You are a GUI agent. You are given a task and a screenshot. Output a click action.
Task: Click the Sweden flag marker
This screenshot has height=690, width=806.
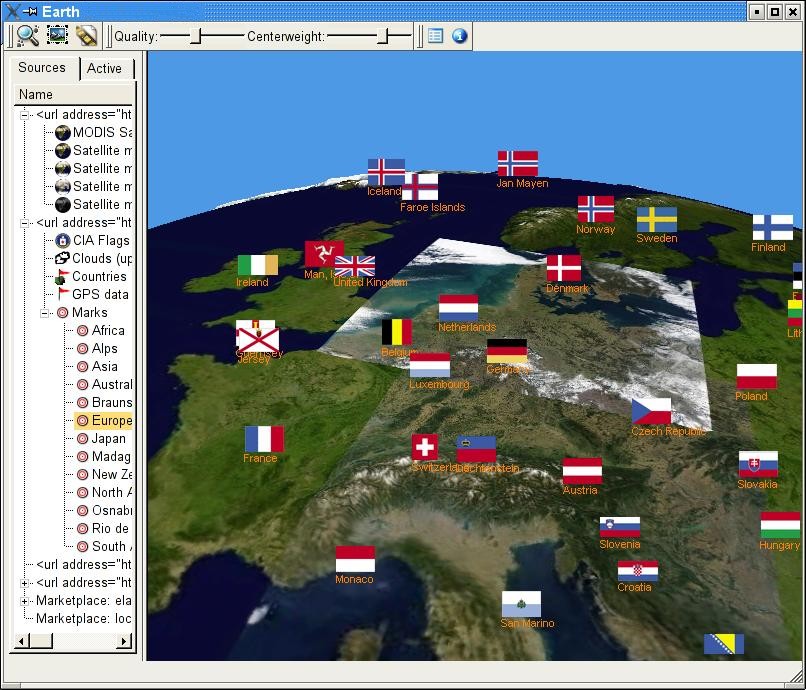coord(656,219)
